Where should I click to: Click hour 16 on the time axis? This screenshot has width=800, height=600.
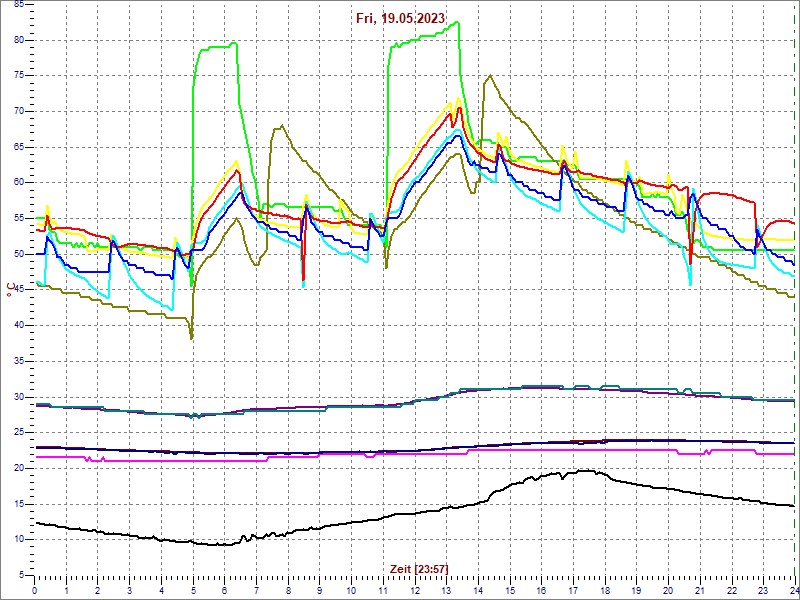click(541, 588)
